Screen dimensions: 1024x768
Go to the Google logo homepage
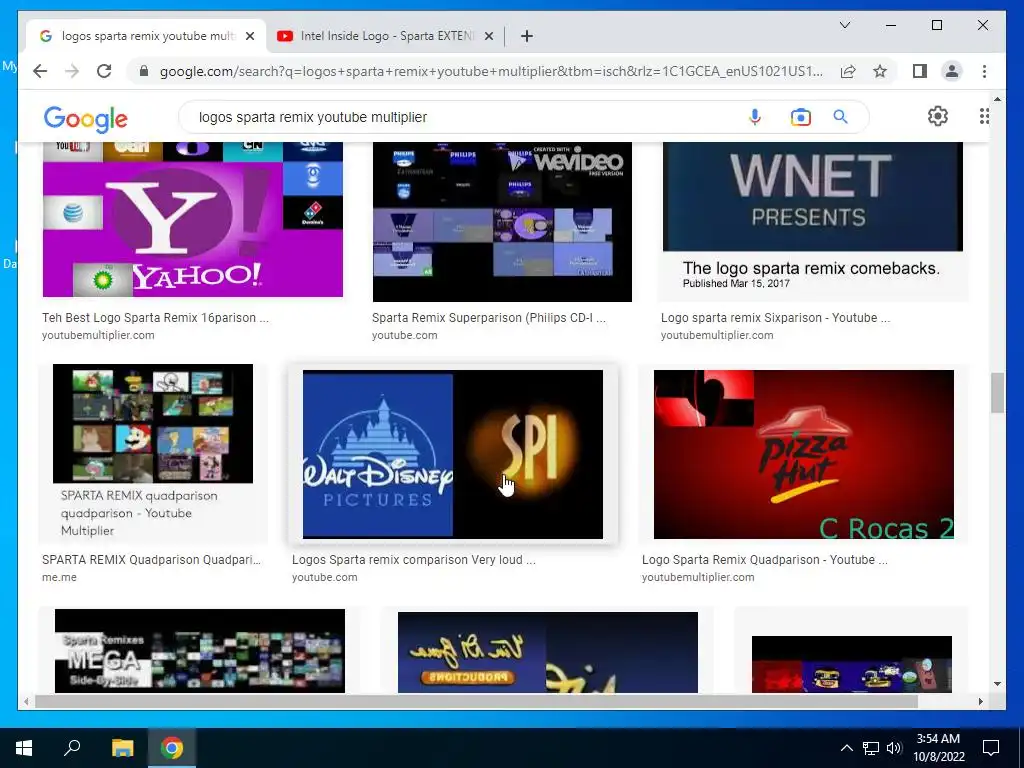[x=86, y=119]
